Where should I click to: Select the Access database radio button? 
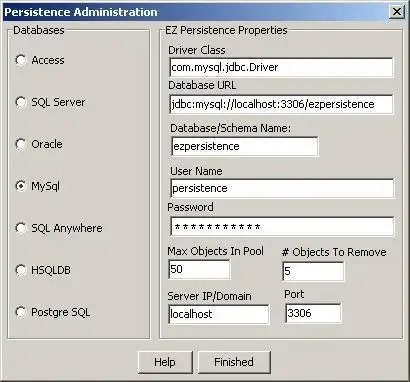(21, 60)
